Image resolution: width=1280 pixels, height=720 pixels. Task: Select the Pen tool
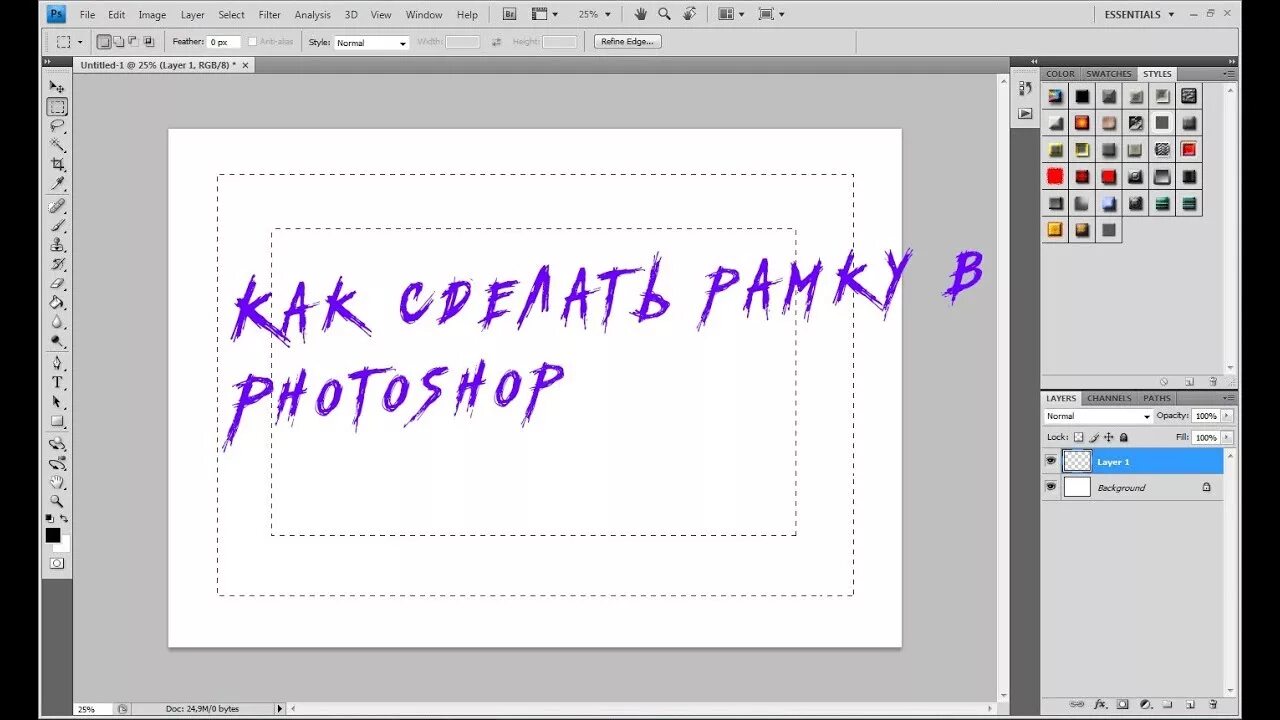(x=57, y=363)
